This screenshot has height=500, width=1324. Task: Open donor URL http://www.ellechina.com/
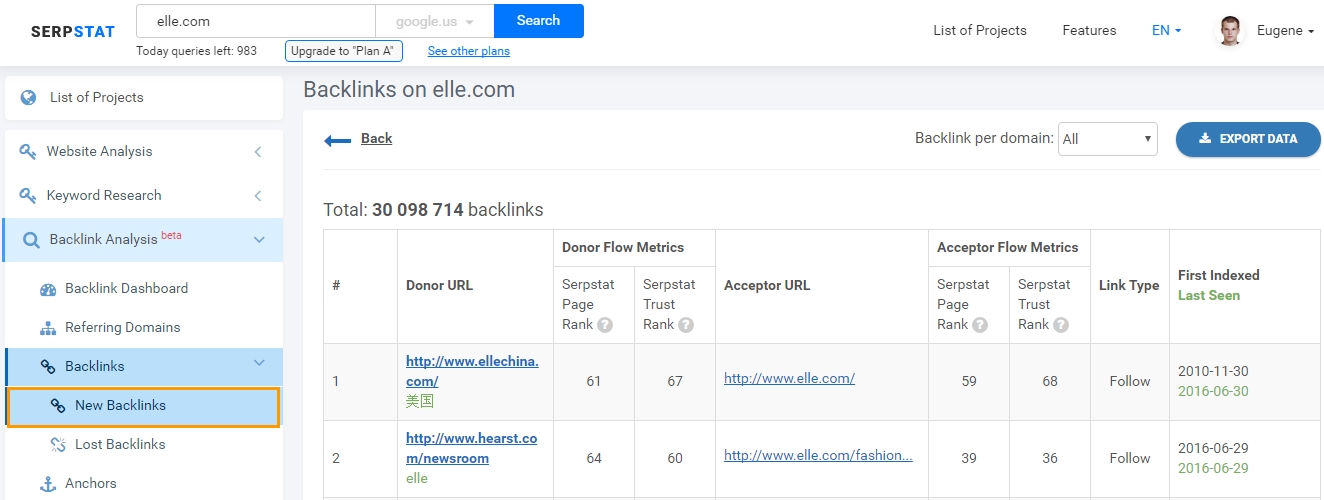pyautogui.click(x=472, y=371)
